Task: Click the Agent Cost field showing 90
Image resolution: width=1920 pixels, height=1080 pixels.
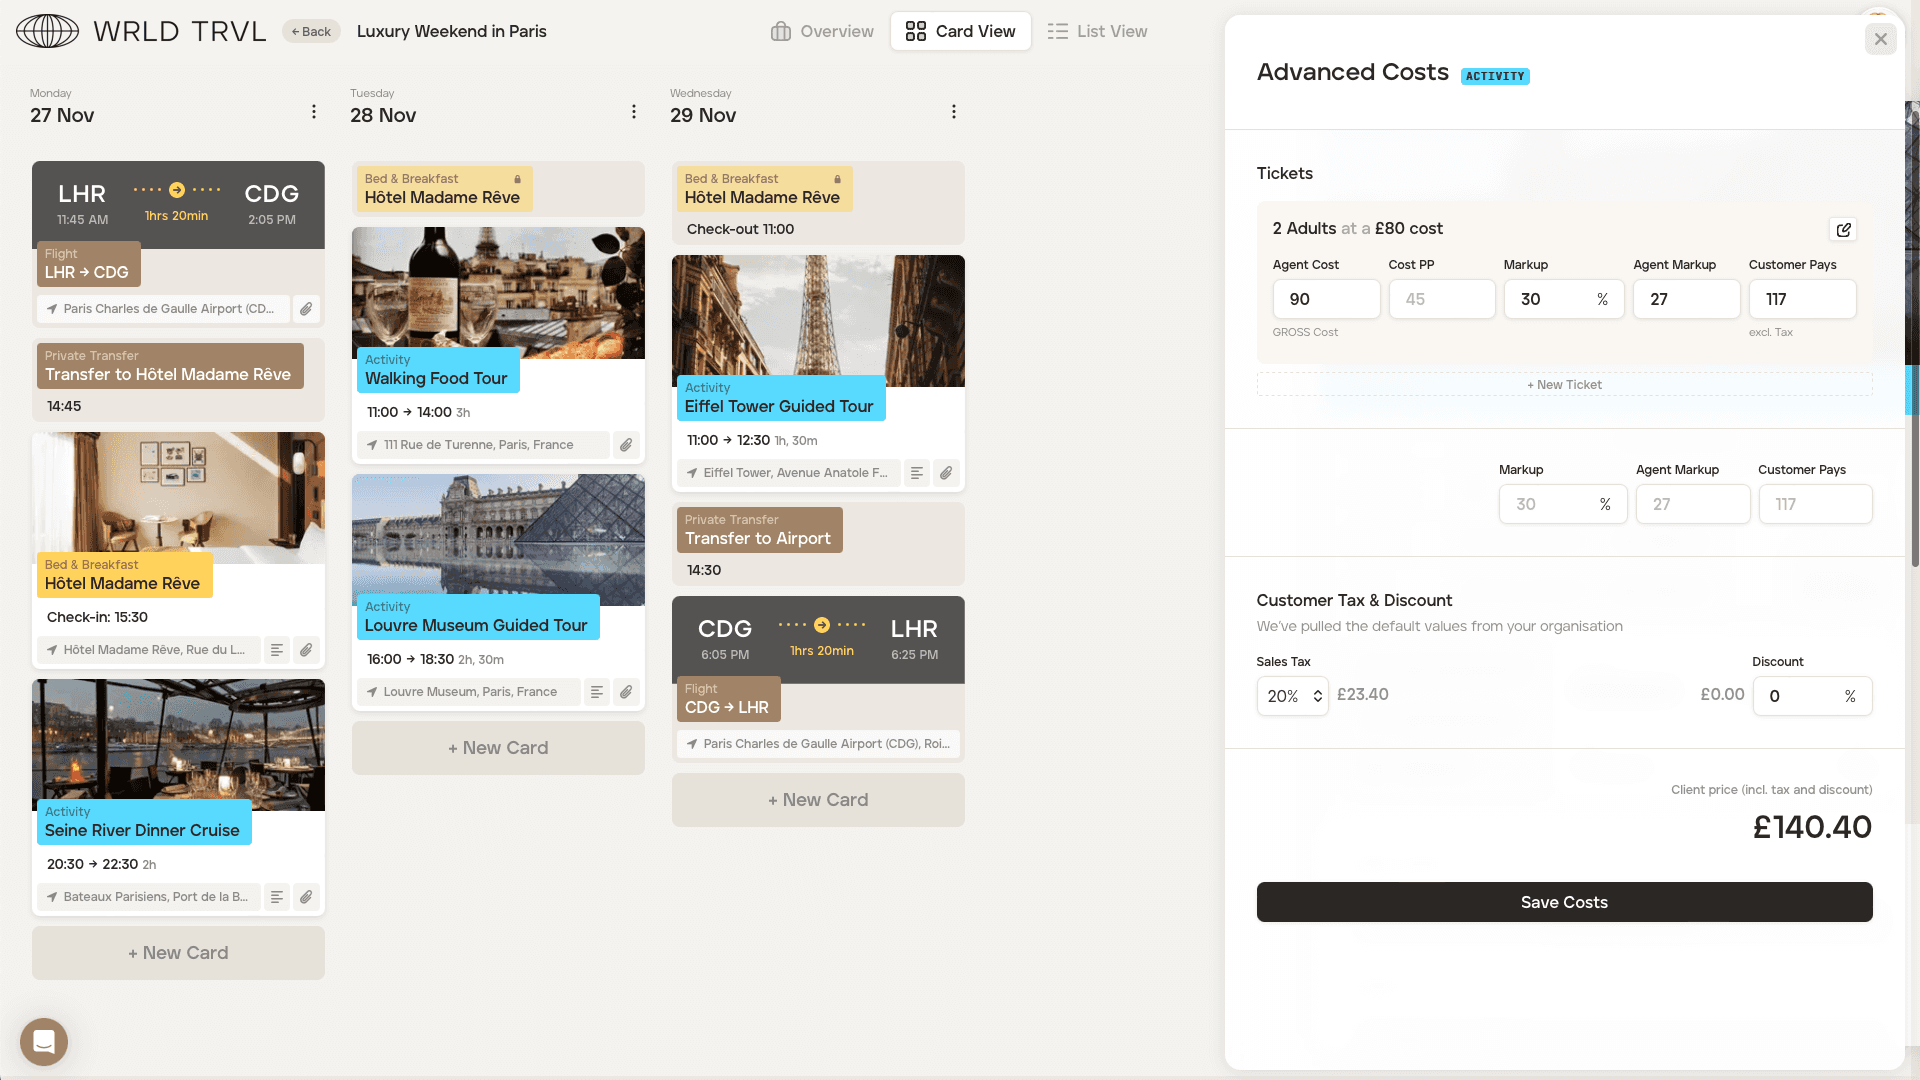Action: coord(1326,299)
